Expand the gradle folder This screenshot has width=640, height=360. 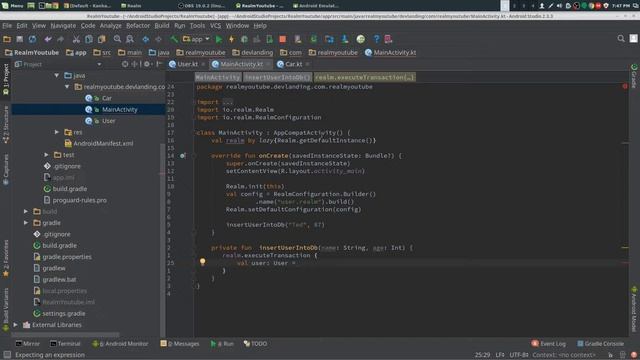pos(26,223)
